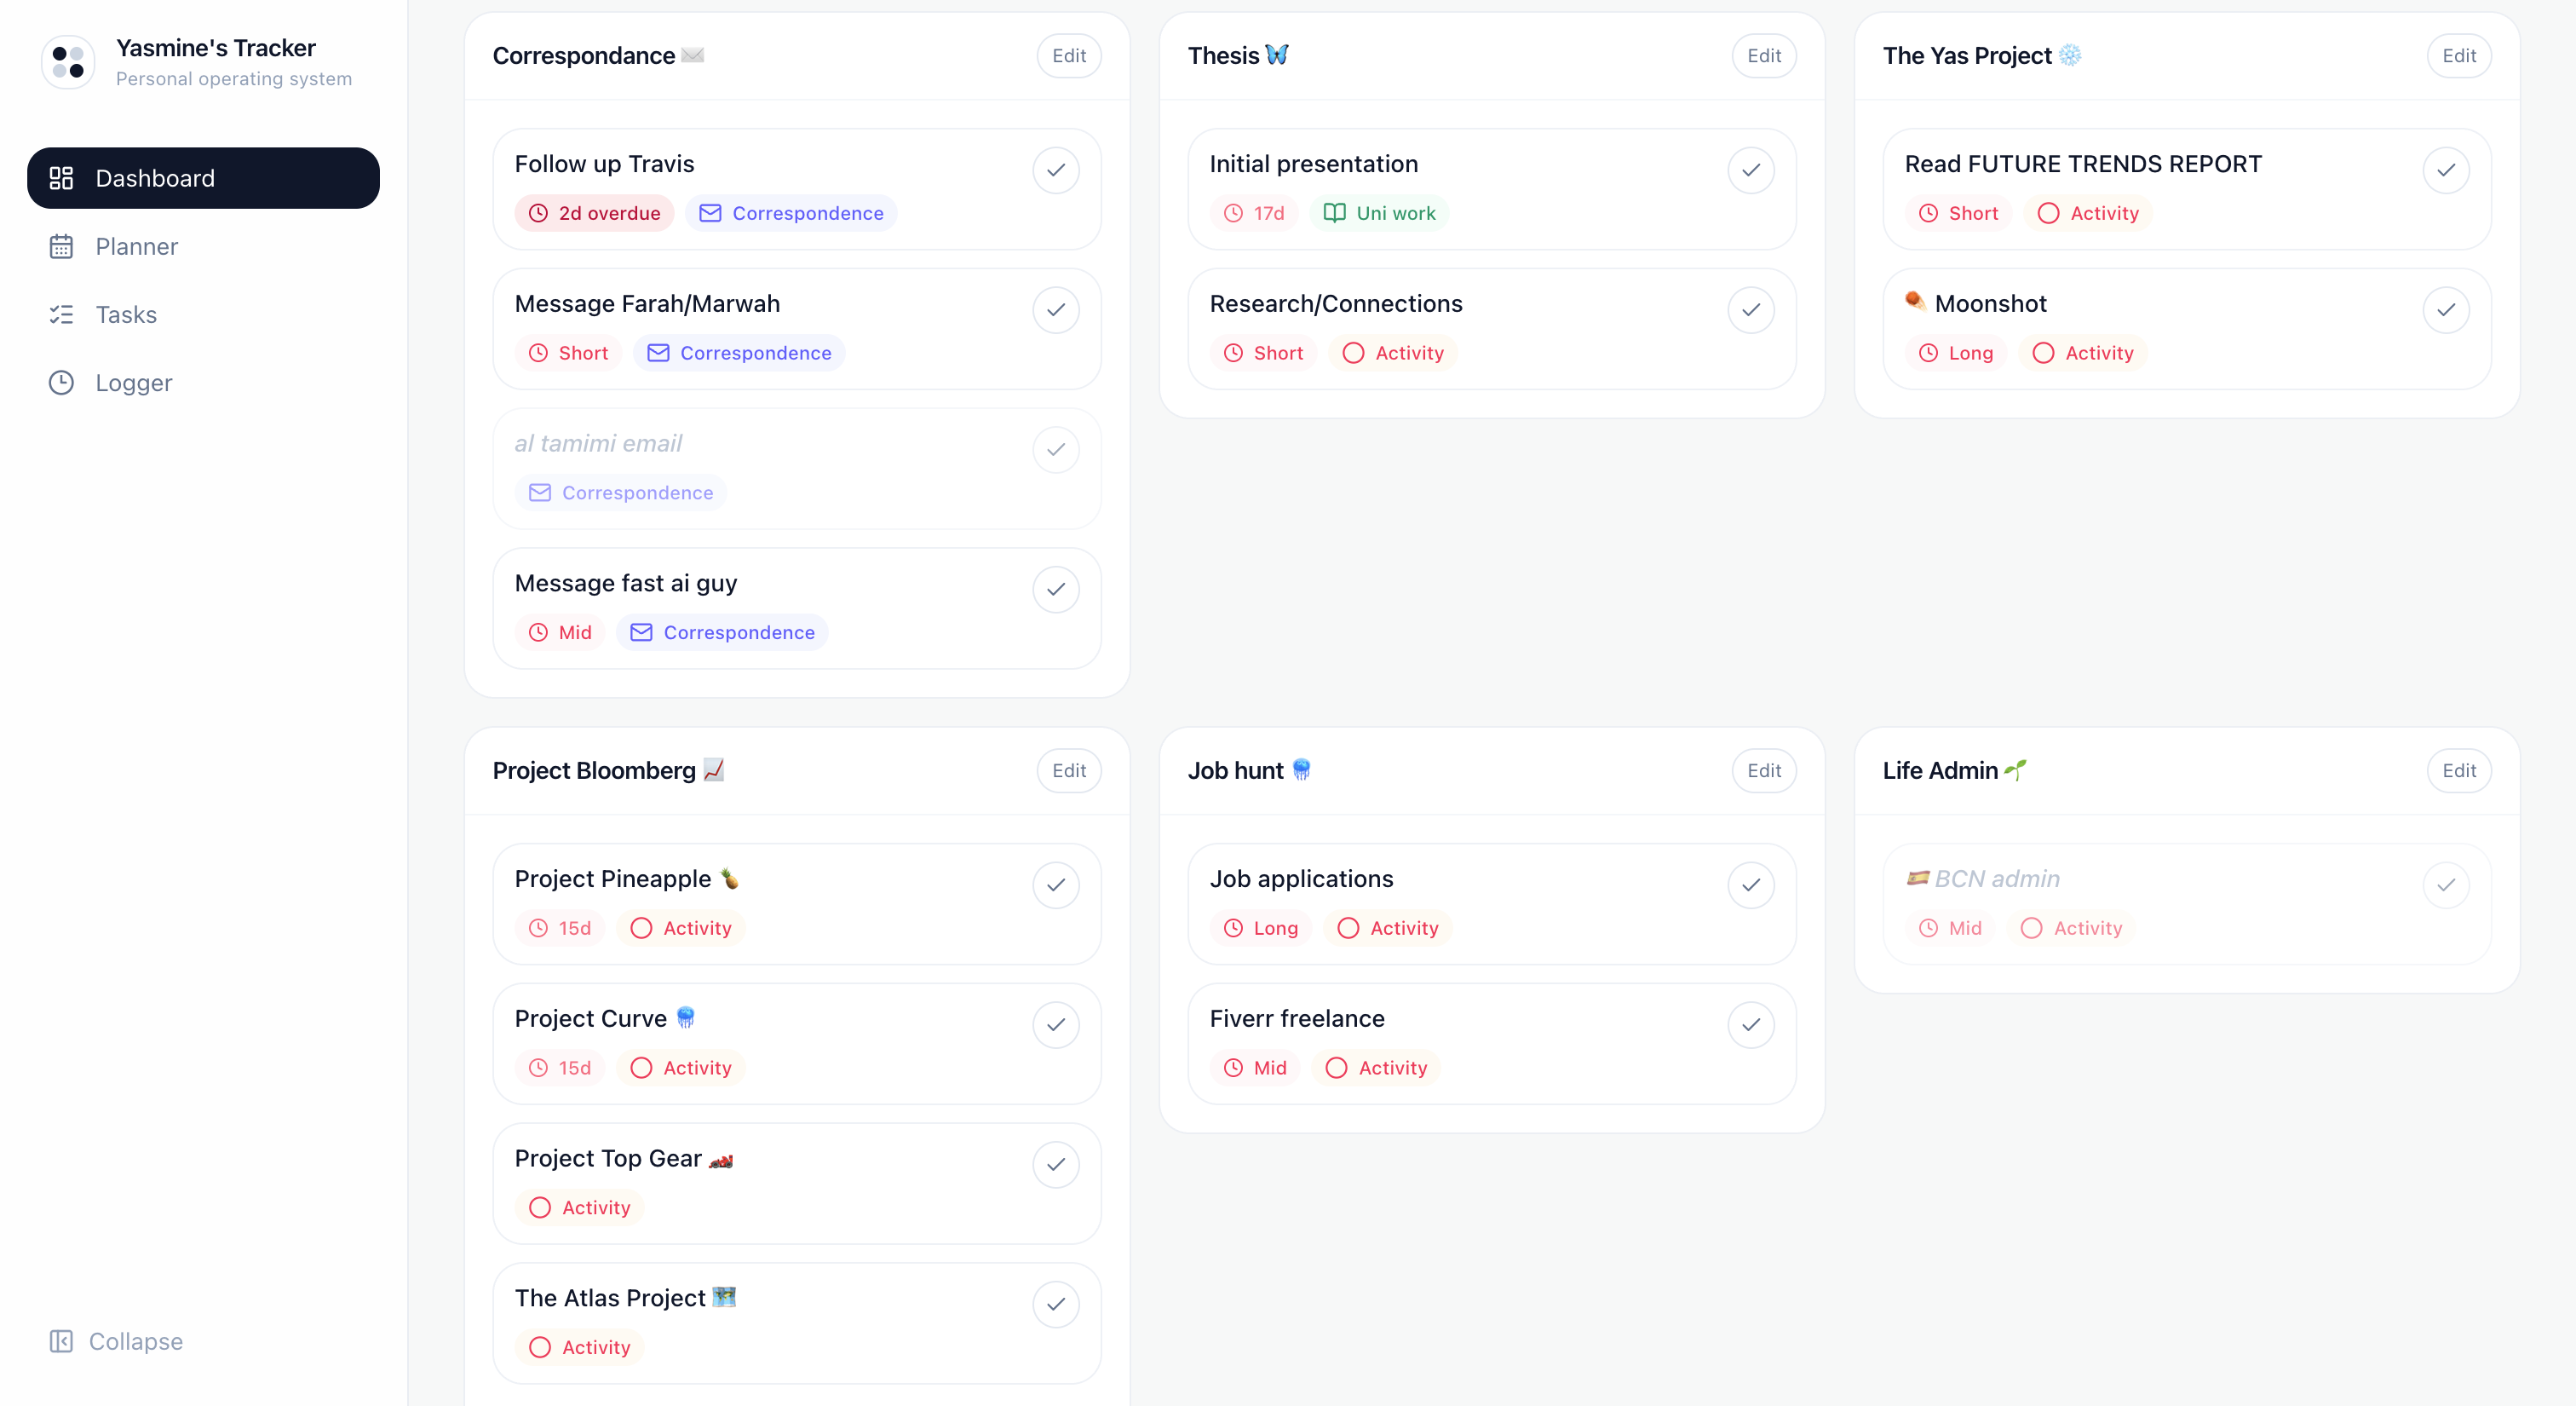Click Short tag on Research/Connections
Screen dimensions: 2576x1406
[x=1263, y=353]
